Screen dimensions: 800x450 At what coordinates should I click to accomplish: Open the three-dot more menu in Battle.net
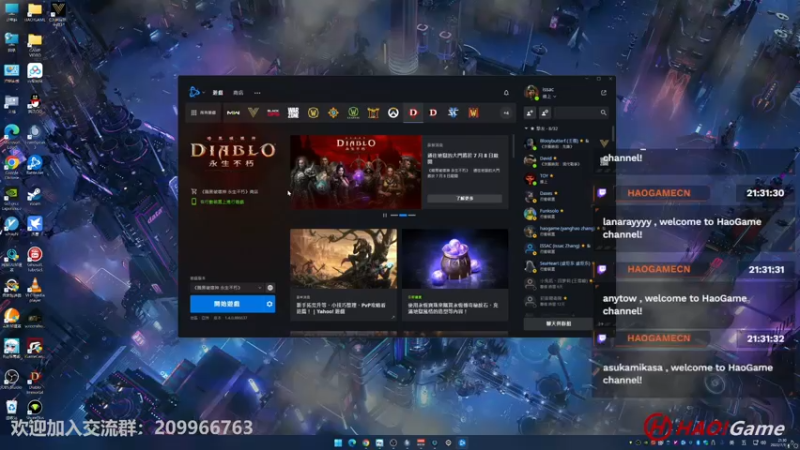click(257, 93)
